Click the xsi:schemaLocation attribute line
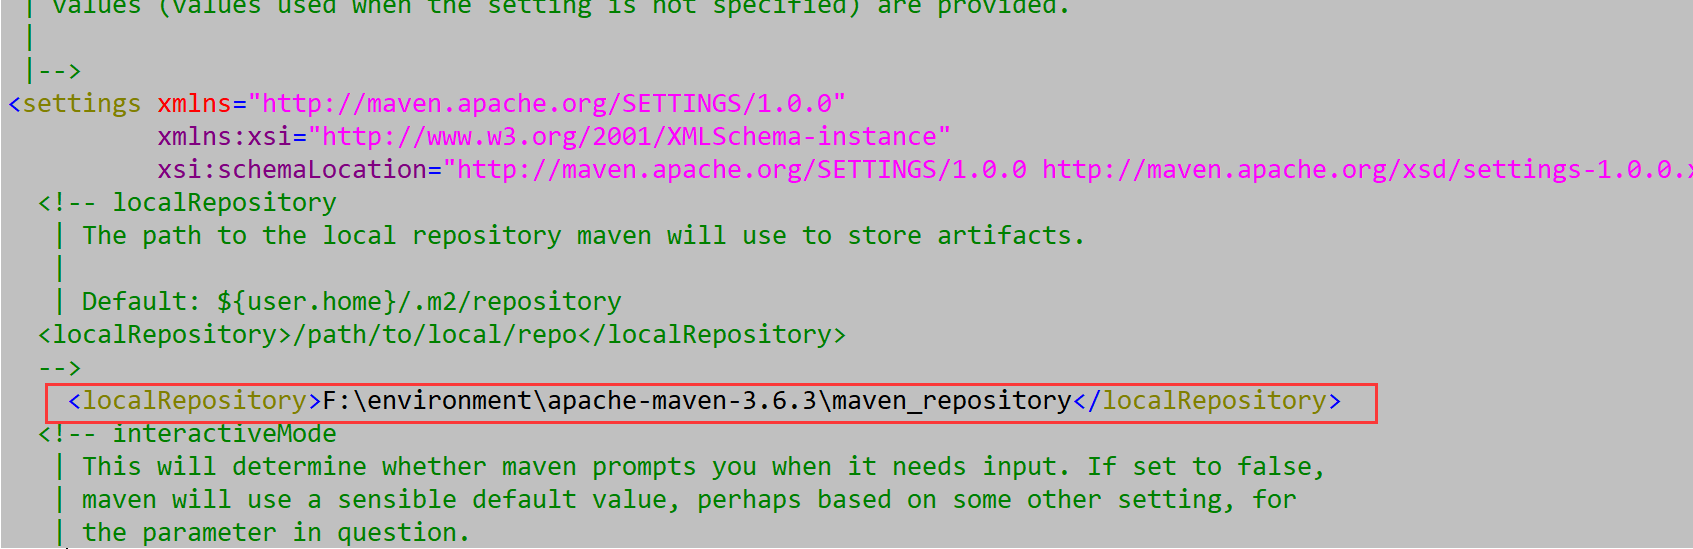Viewport: 1693px width, 549px height. pyautogui.click(x=925, y=170)
